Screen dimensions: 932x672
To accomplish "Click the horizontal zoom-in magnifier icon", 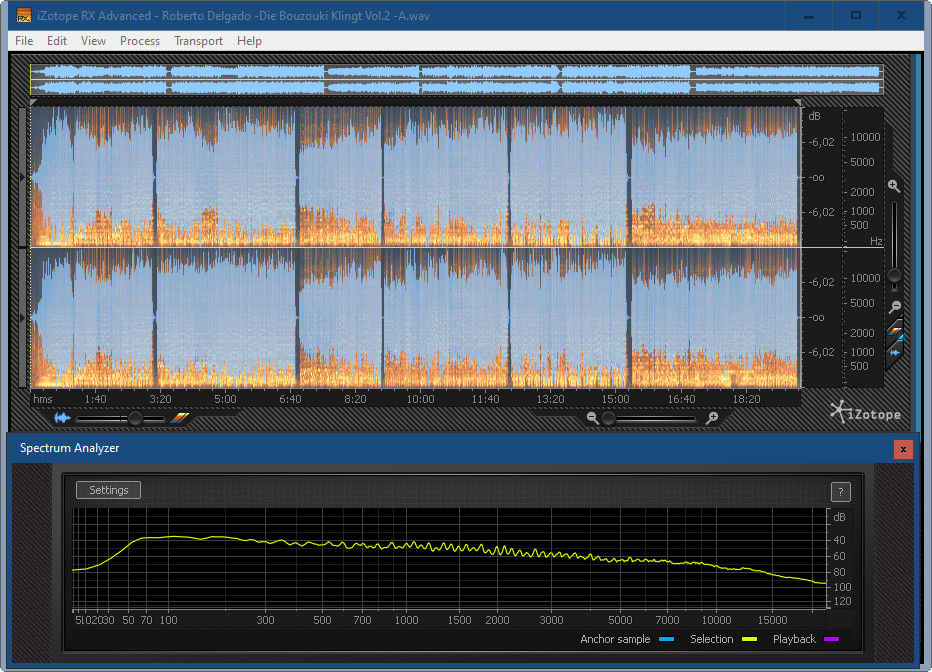I will pyautogui.click(x=712, y=418).
